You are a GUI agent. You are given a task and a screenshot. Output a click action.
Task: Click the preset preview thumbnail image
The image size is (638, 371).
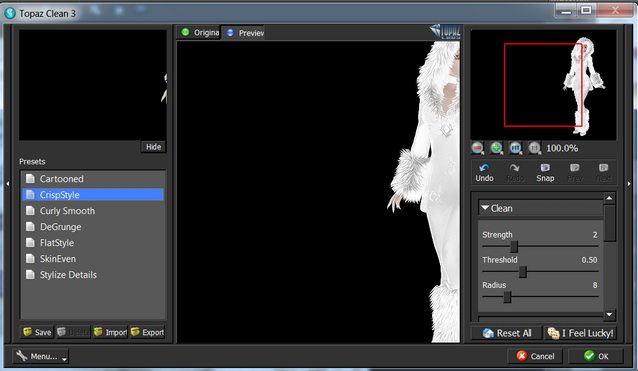pos(93,85)
